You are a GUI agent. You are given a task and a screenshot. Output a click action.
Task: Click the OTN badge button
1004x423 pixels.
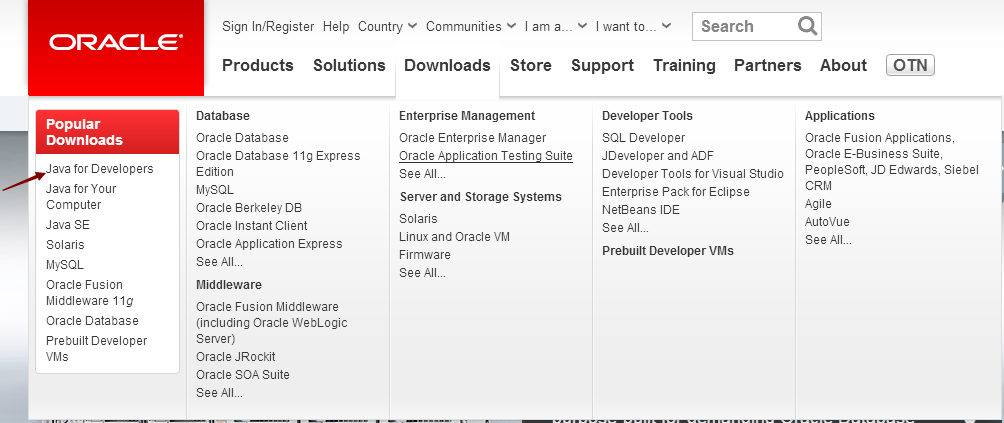click(x=910, y=66)
